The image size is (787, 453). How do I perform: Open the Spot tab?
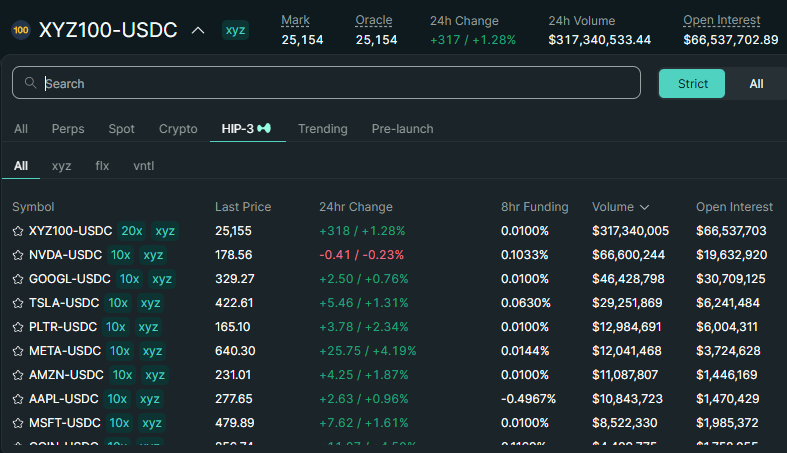click(121, 129)
